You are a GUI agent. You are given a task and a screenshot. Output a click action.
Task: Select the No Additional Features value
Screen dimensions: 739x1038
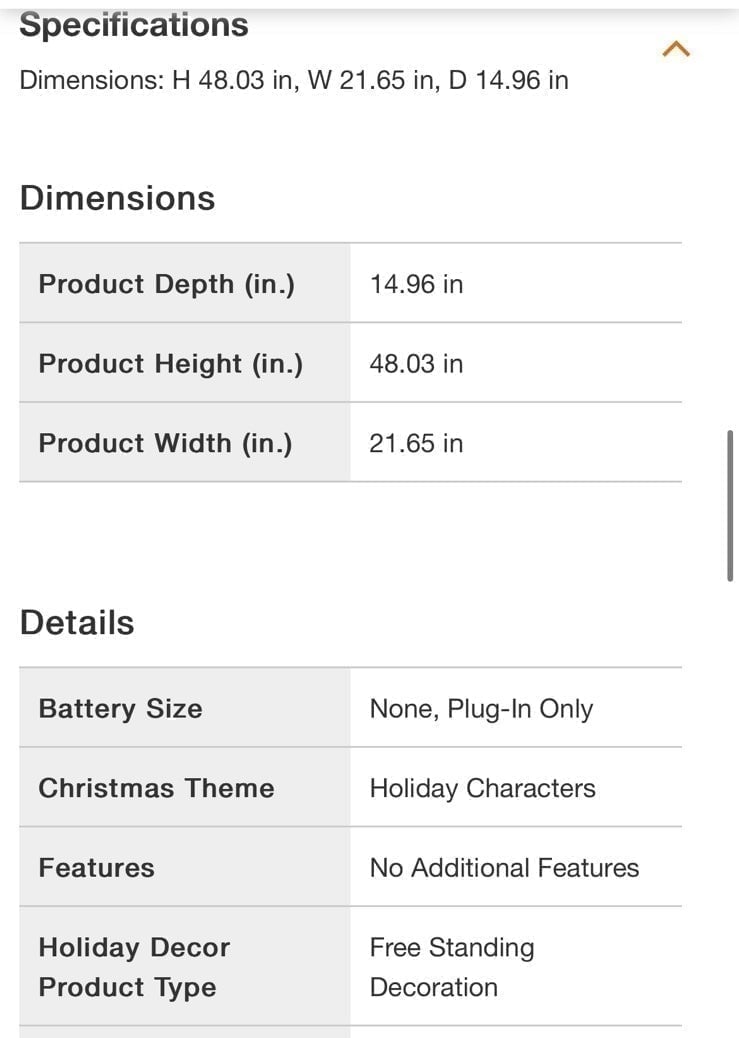tap(504, 868)
